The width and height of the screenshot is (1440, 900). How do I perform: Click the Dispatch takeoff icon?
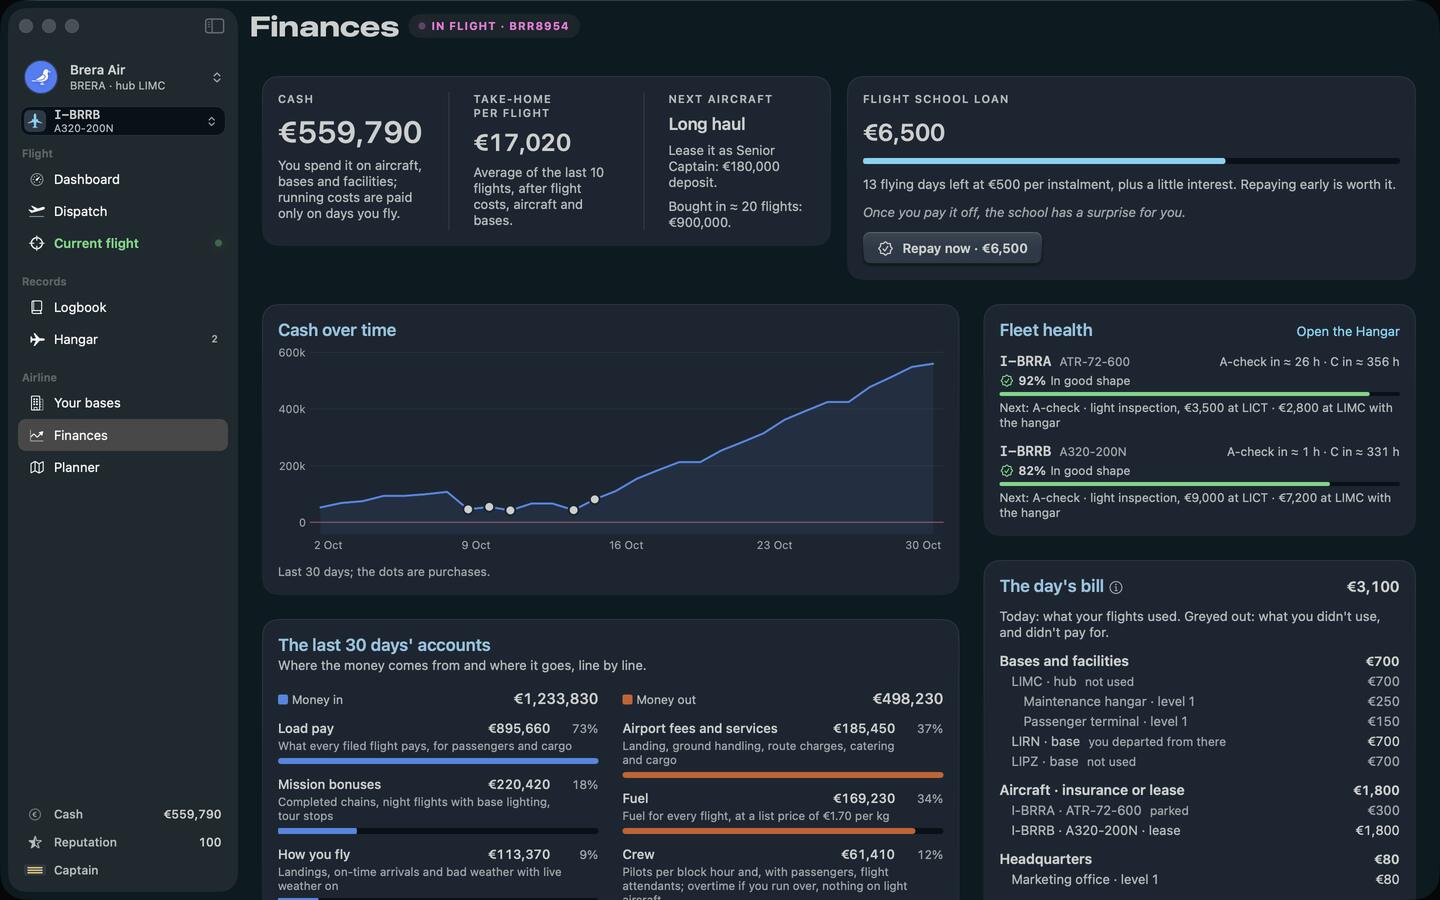[37, 212]
